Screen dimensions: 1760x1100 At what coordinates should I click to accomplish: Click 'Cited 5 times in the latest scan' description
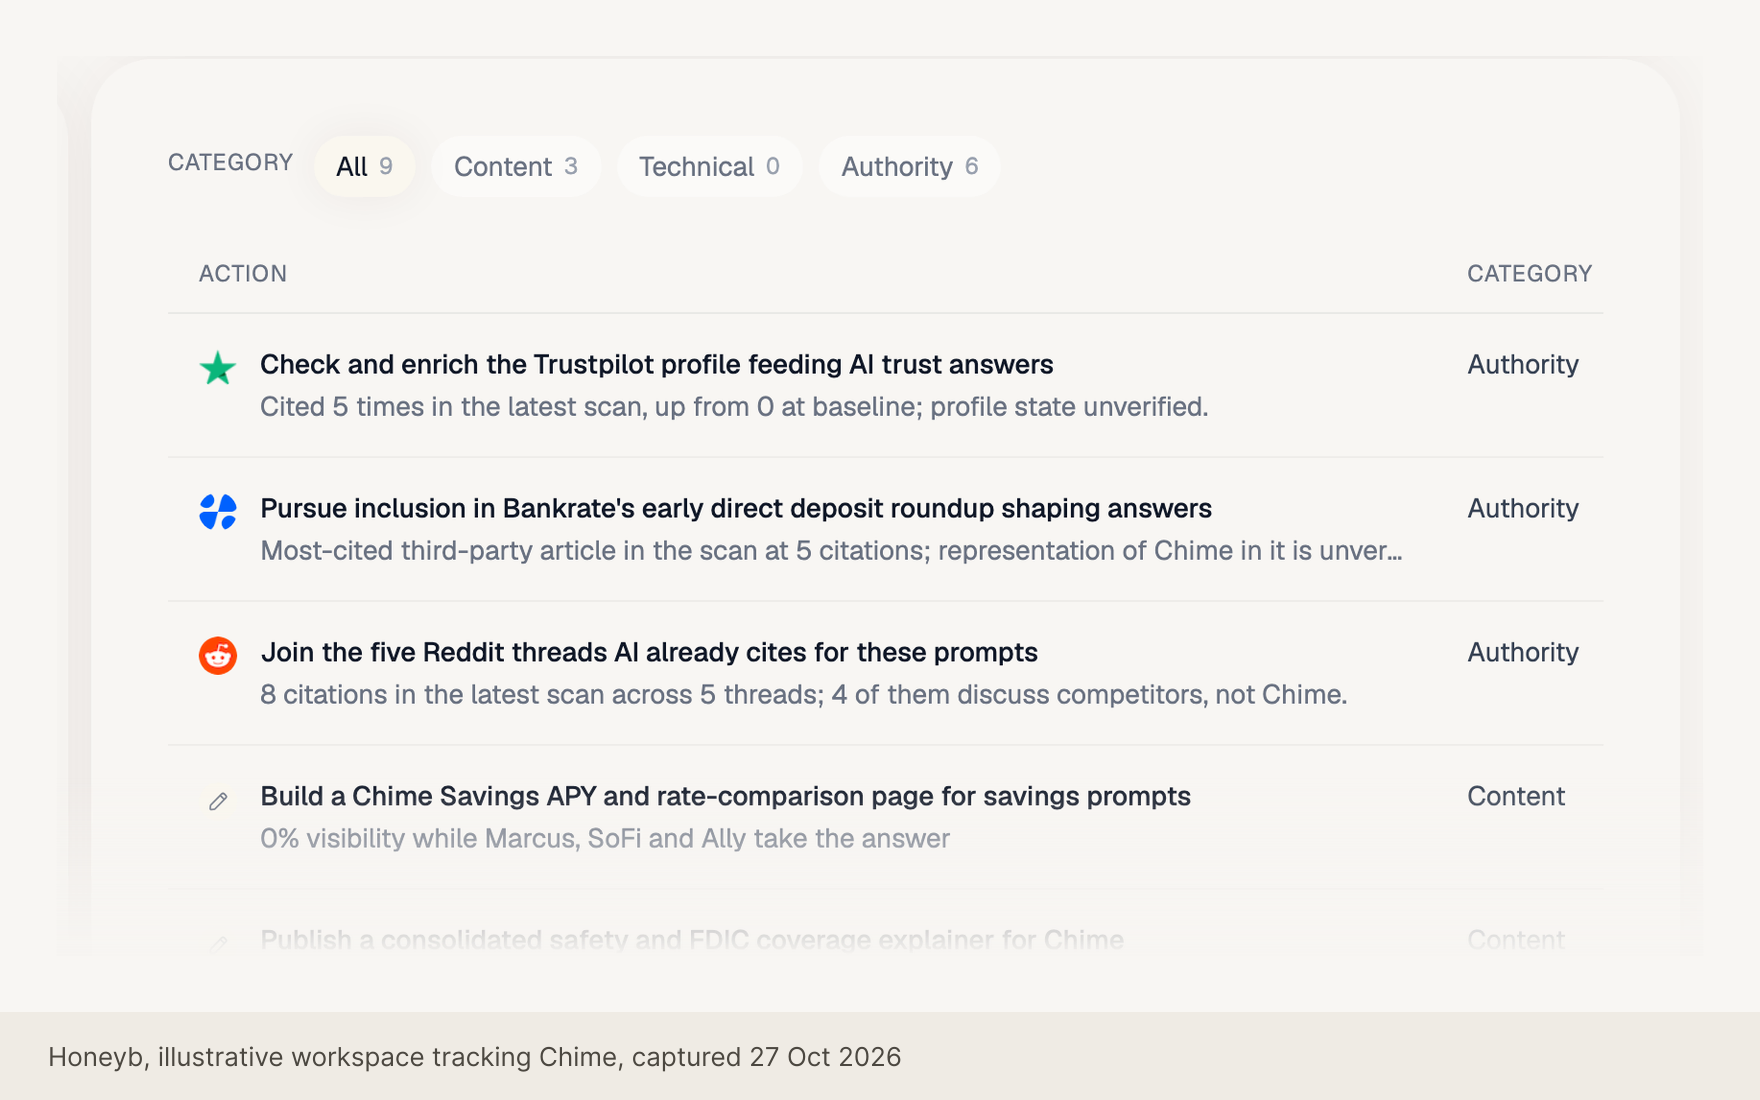coord(734,407)
